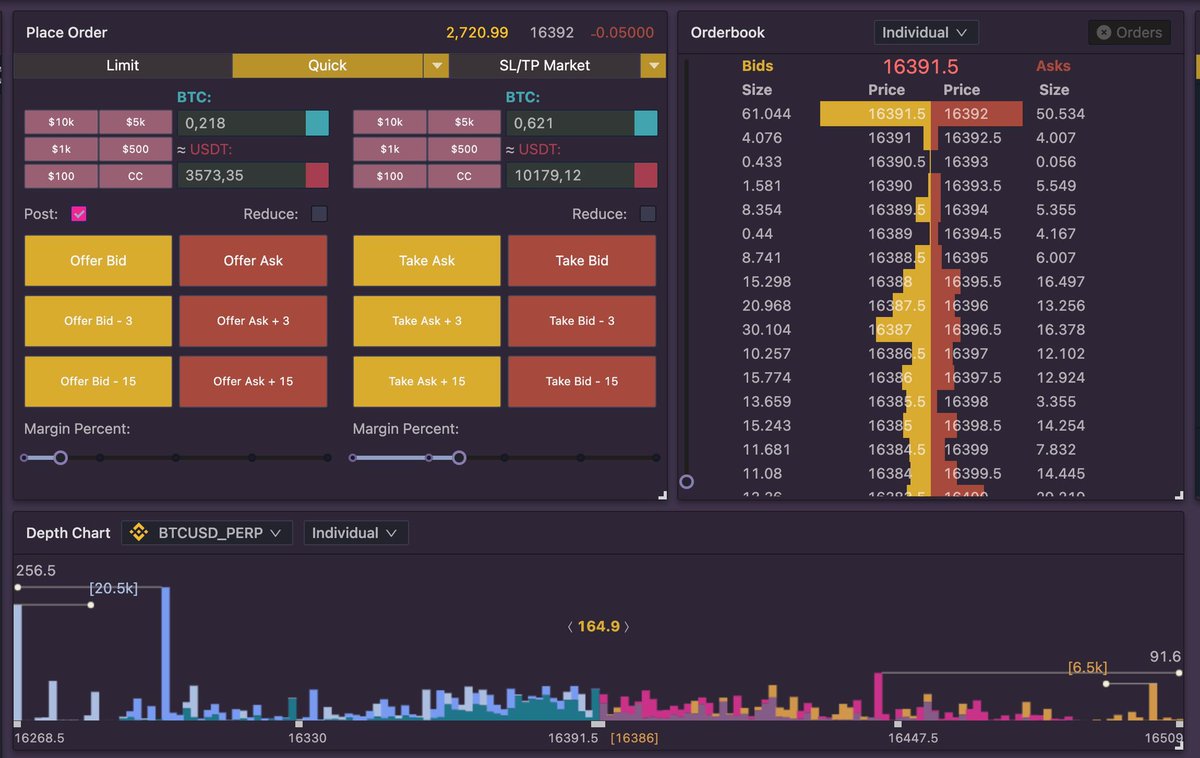Enable Reduce above the Take Bid button
This screenshot has width=1200, height=758.
[648, 214]
